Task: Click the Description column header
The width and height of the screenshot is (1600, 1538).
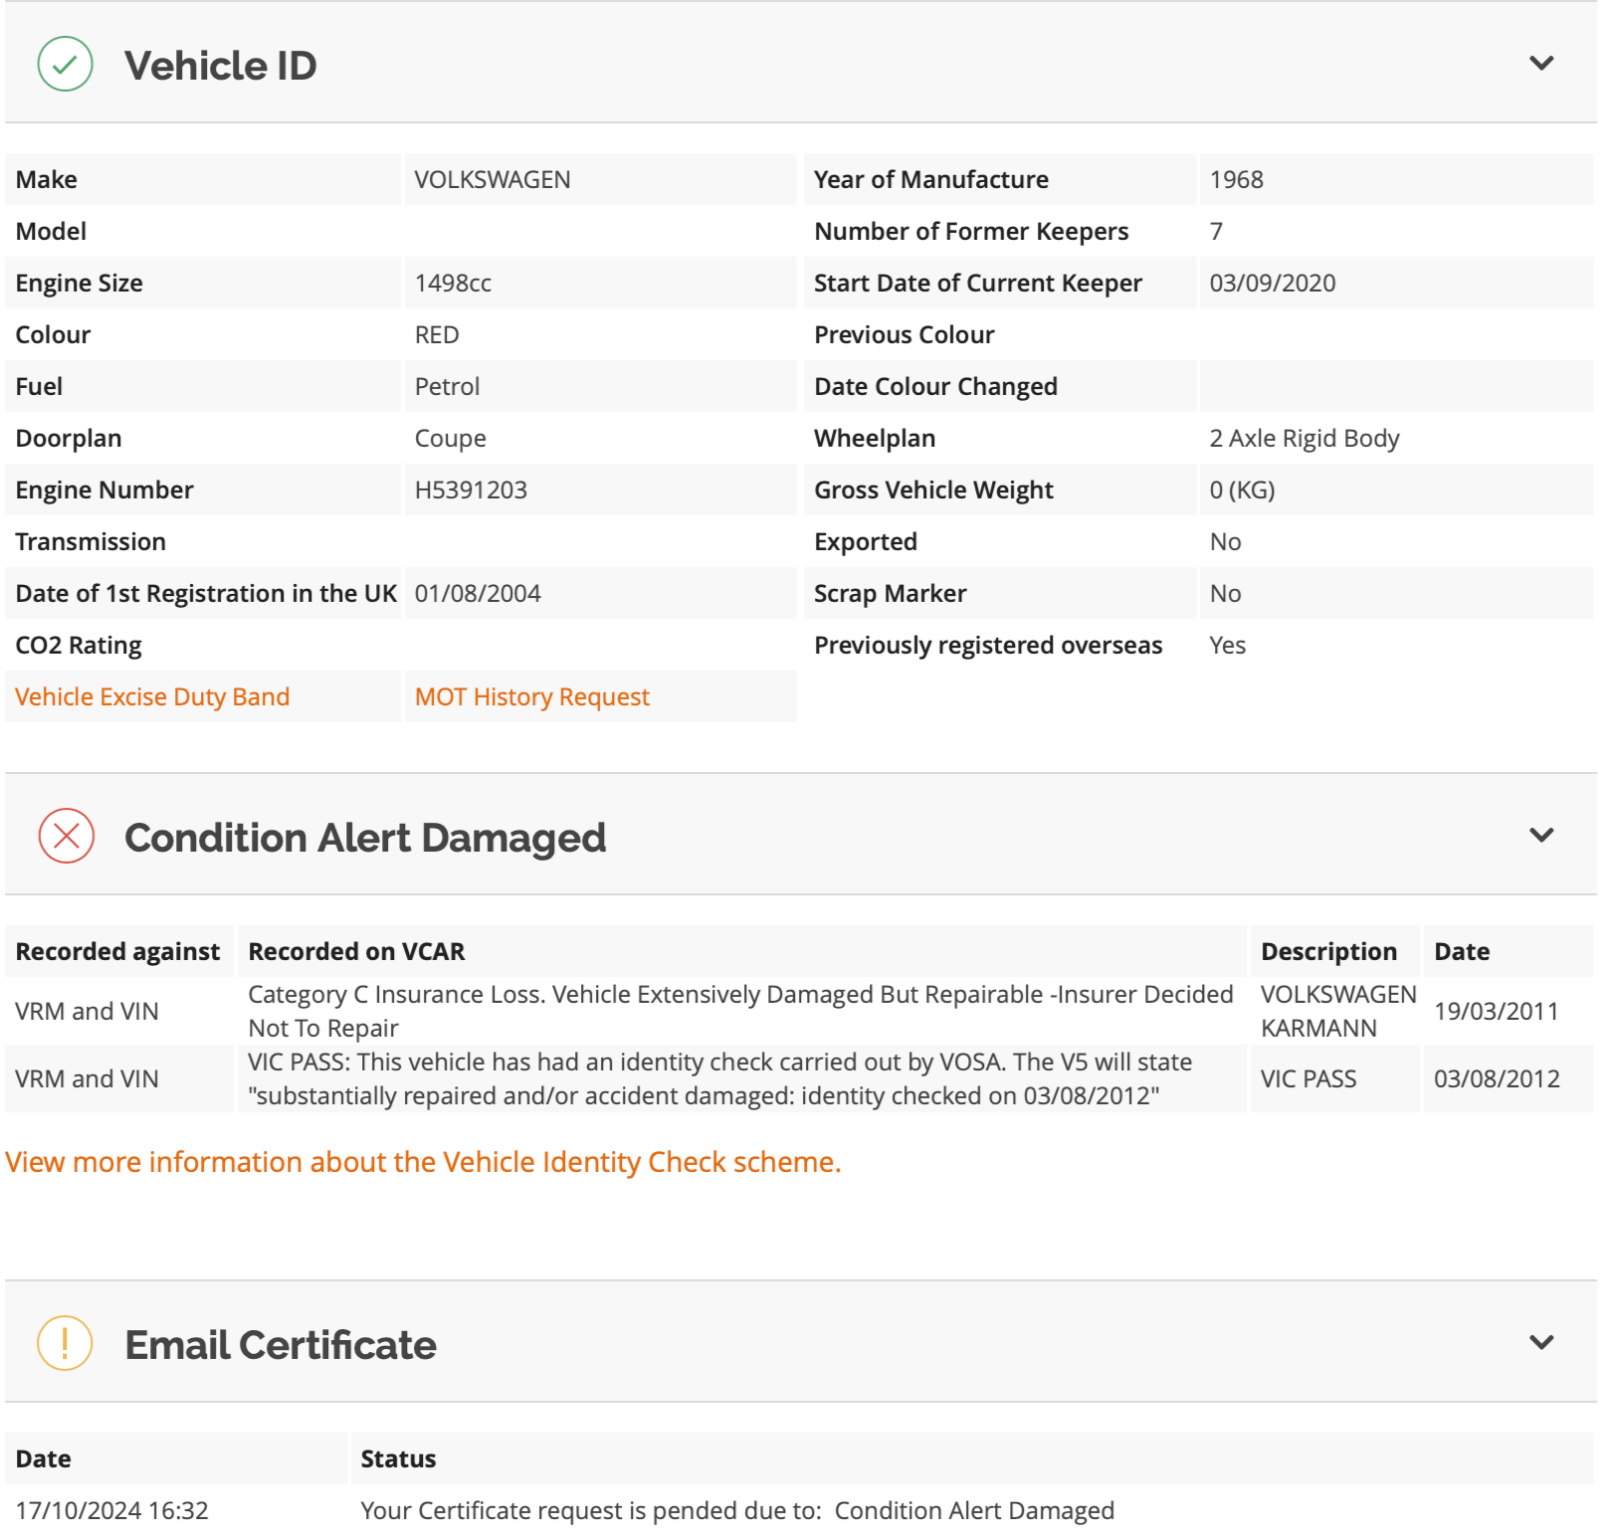Action: coord(1328,952)
